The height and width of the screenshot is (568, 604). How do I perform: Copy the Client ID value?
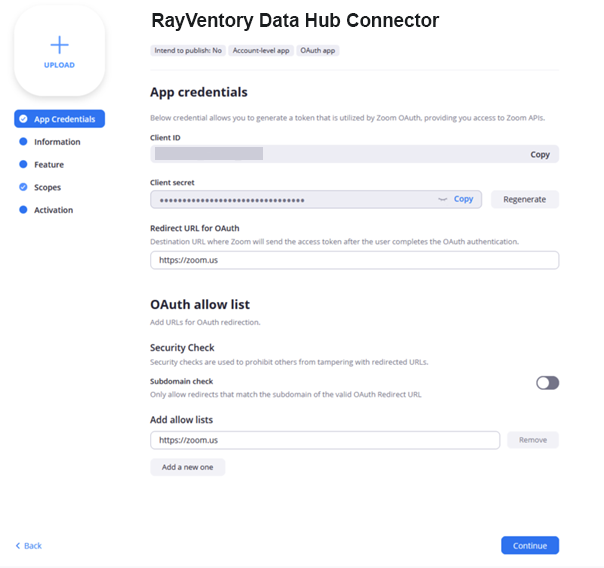(x=540, y=155)
